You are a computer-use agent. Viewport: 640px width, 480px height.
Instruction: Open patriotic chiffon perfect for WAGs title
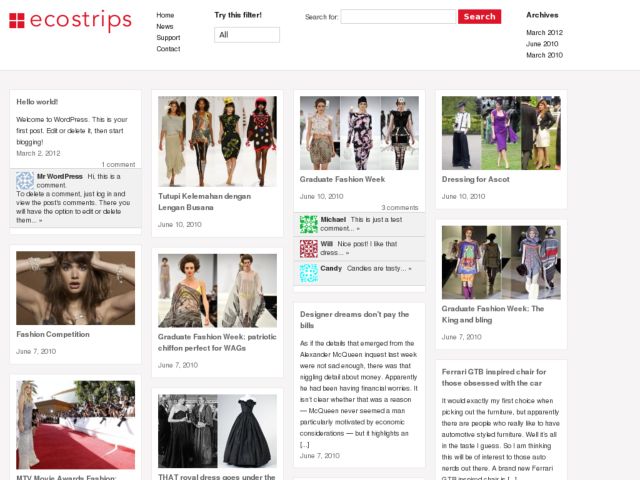[x=217, y=342]
